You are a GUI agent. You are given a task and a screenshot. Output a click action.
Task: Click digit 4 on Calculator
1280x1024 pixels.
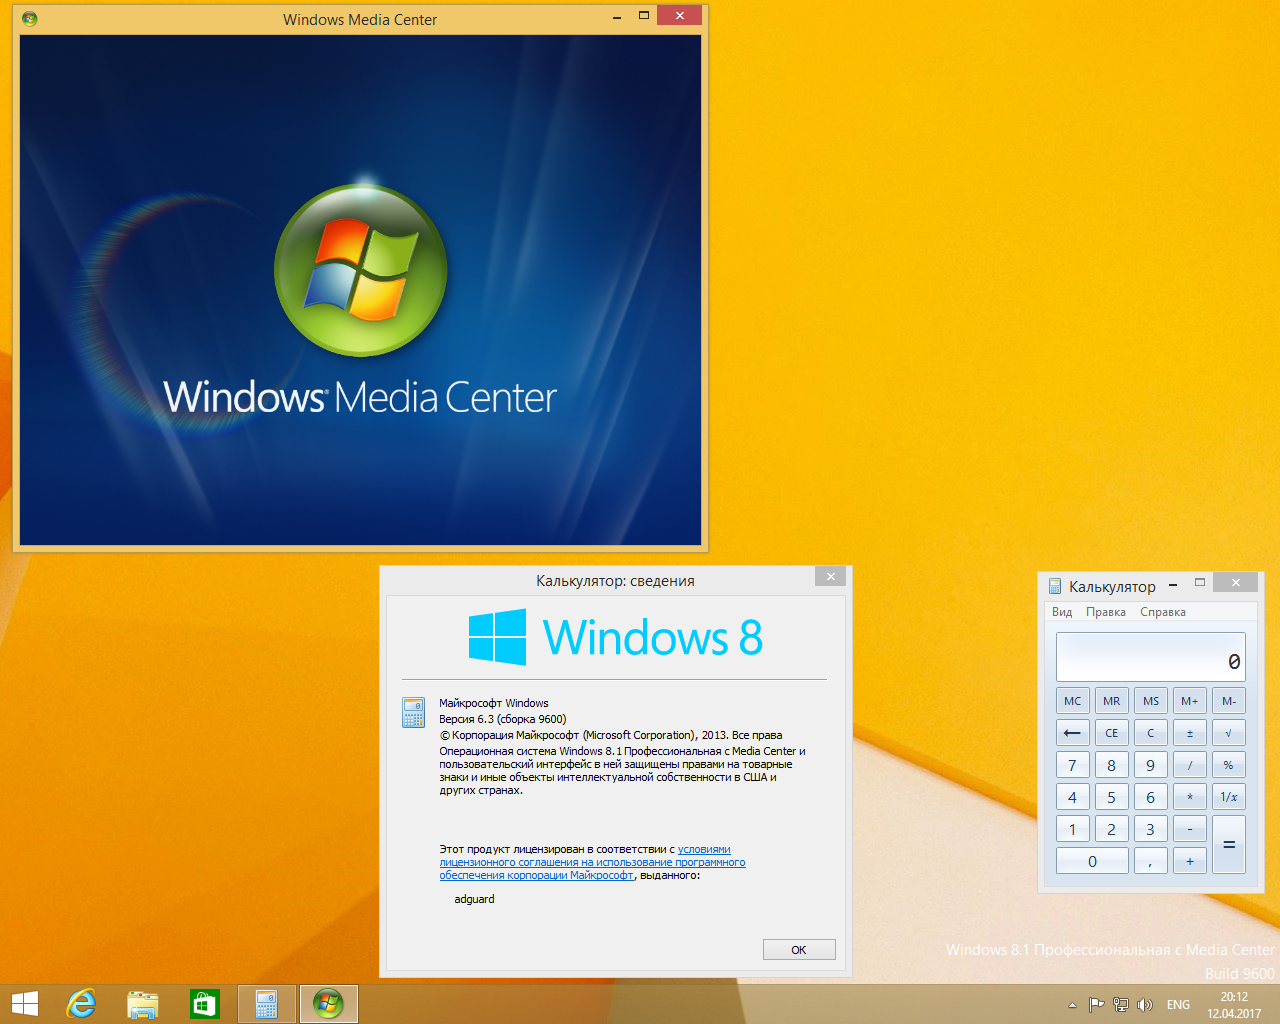pos(1073,797)
